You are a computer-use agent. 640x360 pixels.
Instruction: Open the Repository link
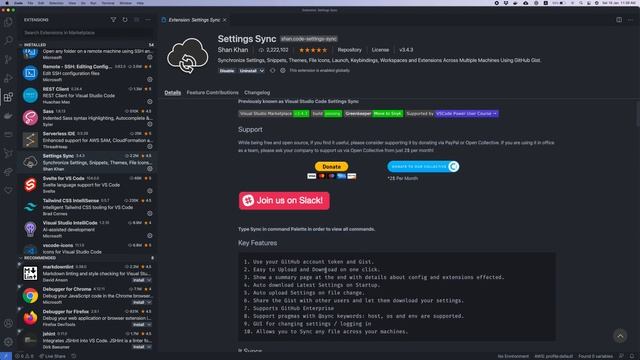[x=349, y=50]
